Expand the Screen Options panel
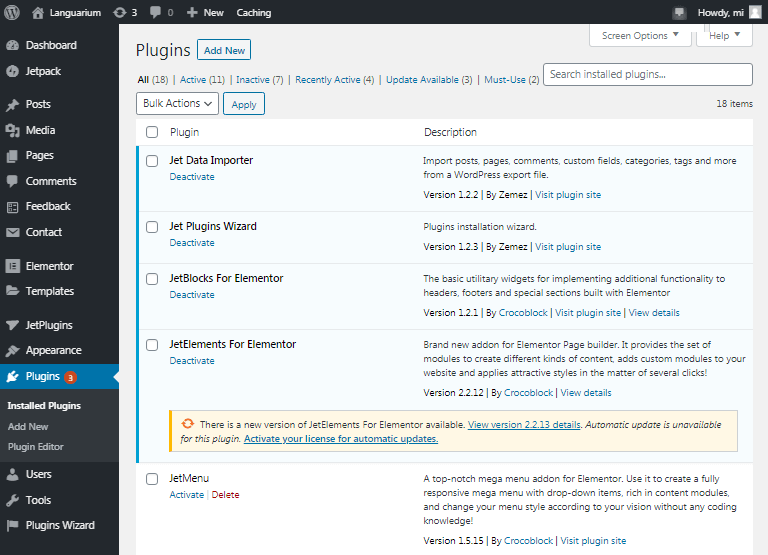The height and width of the screenshot is (555, 768). tap(640, 35)
